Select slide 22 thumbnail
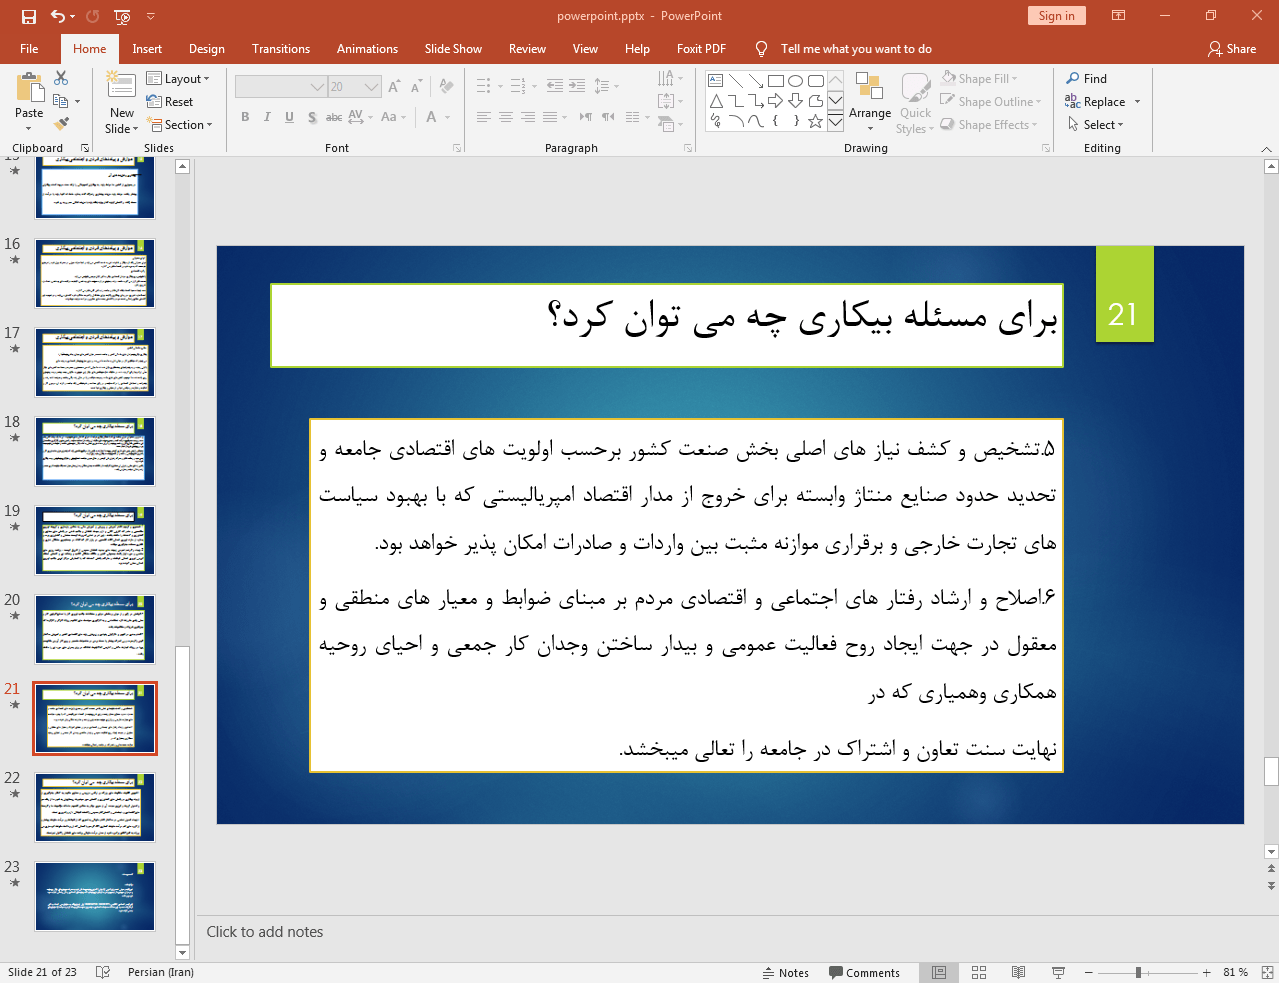1279x983 pixels. 95,807
